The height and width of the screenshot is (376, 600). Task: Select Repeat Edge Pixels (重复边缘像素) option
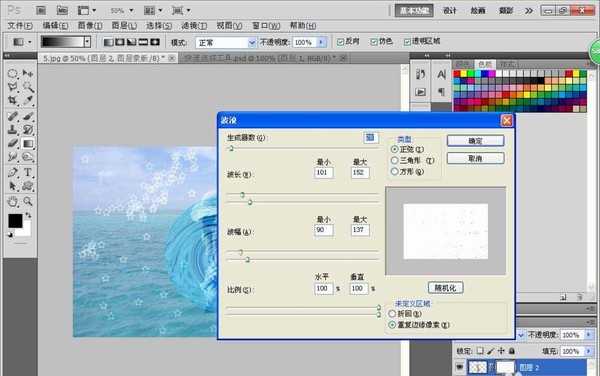click(x=392, y=325)
